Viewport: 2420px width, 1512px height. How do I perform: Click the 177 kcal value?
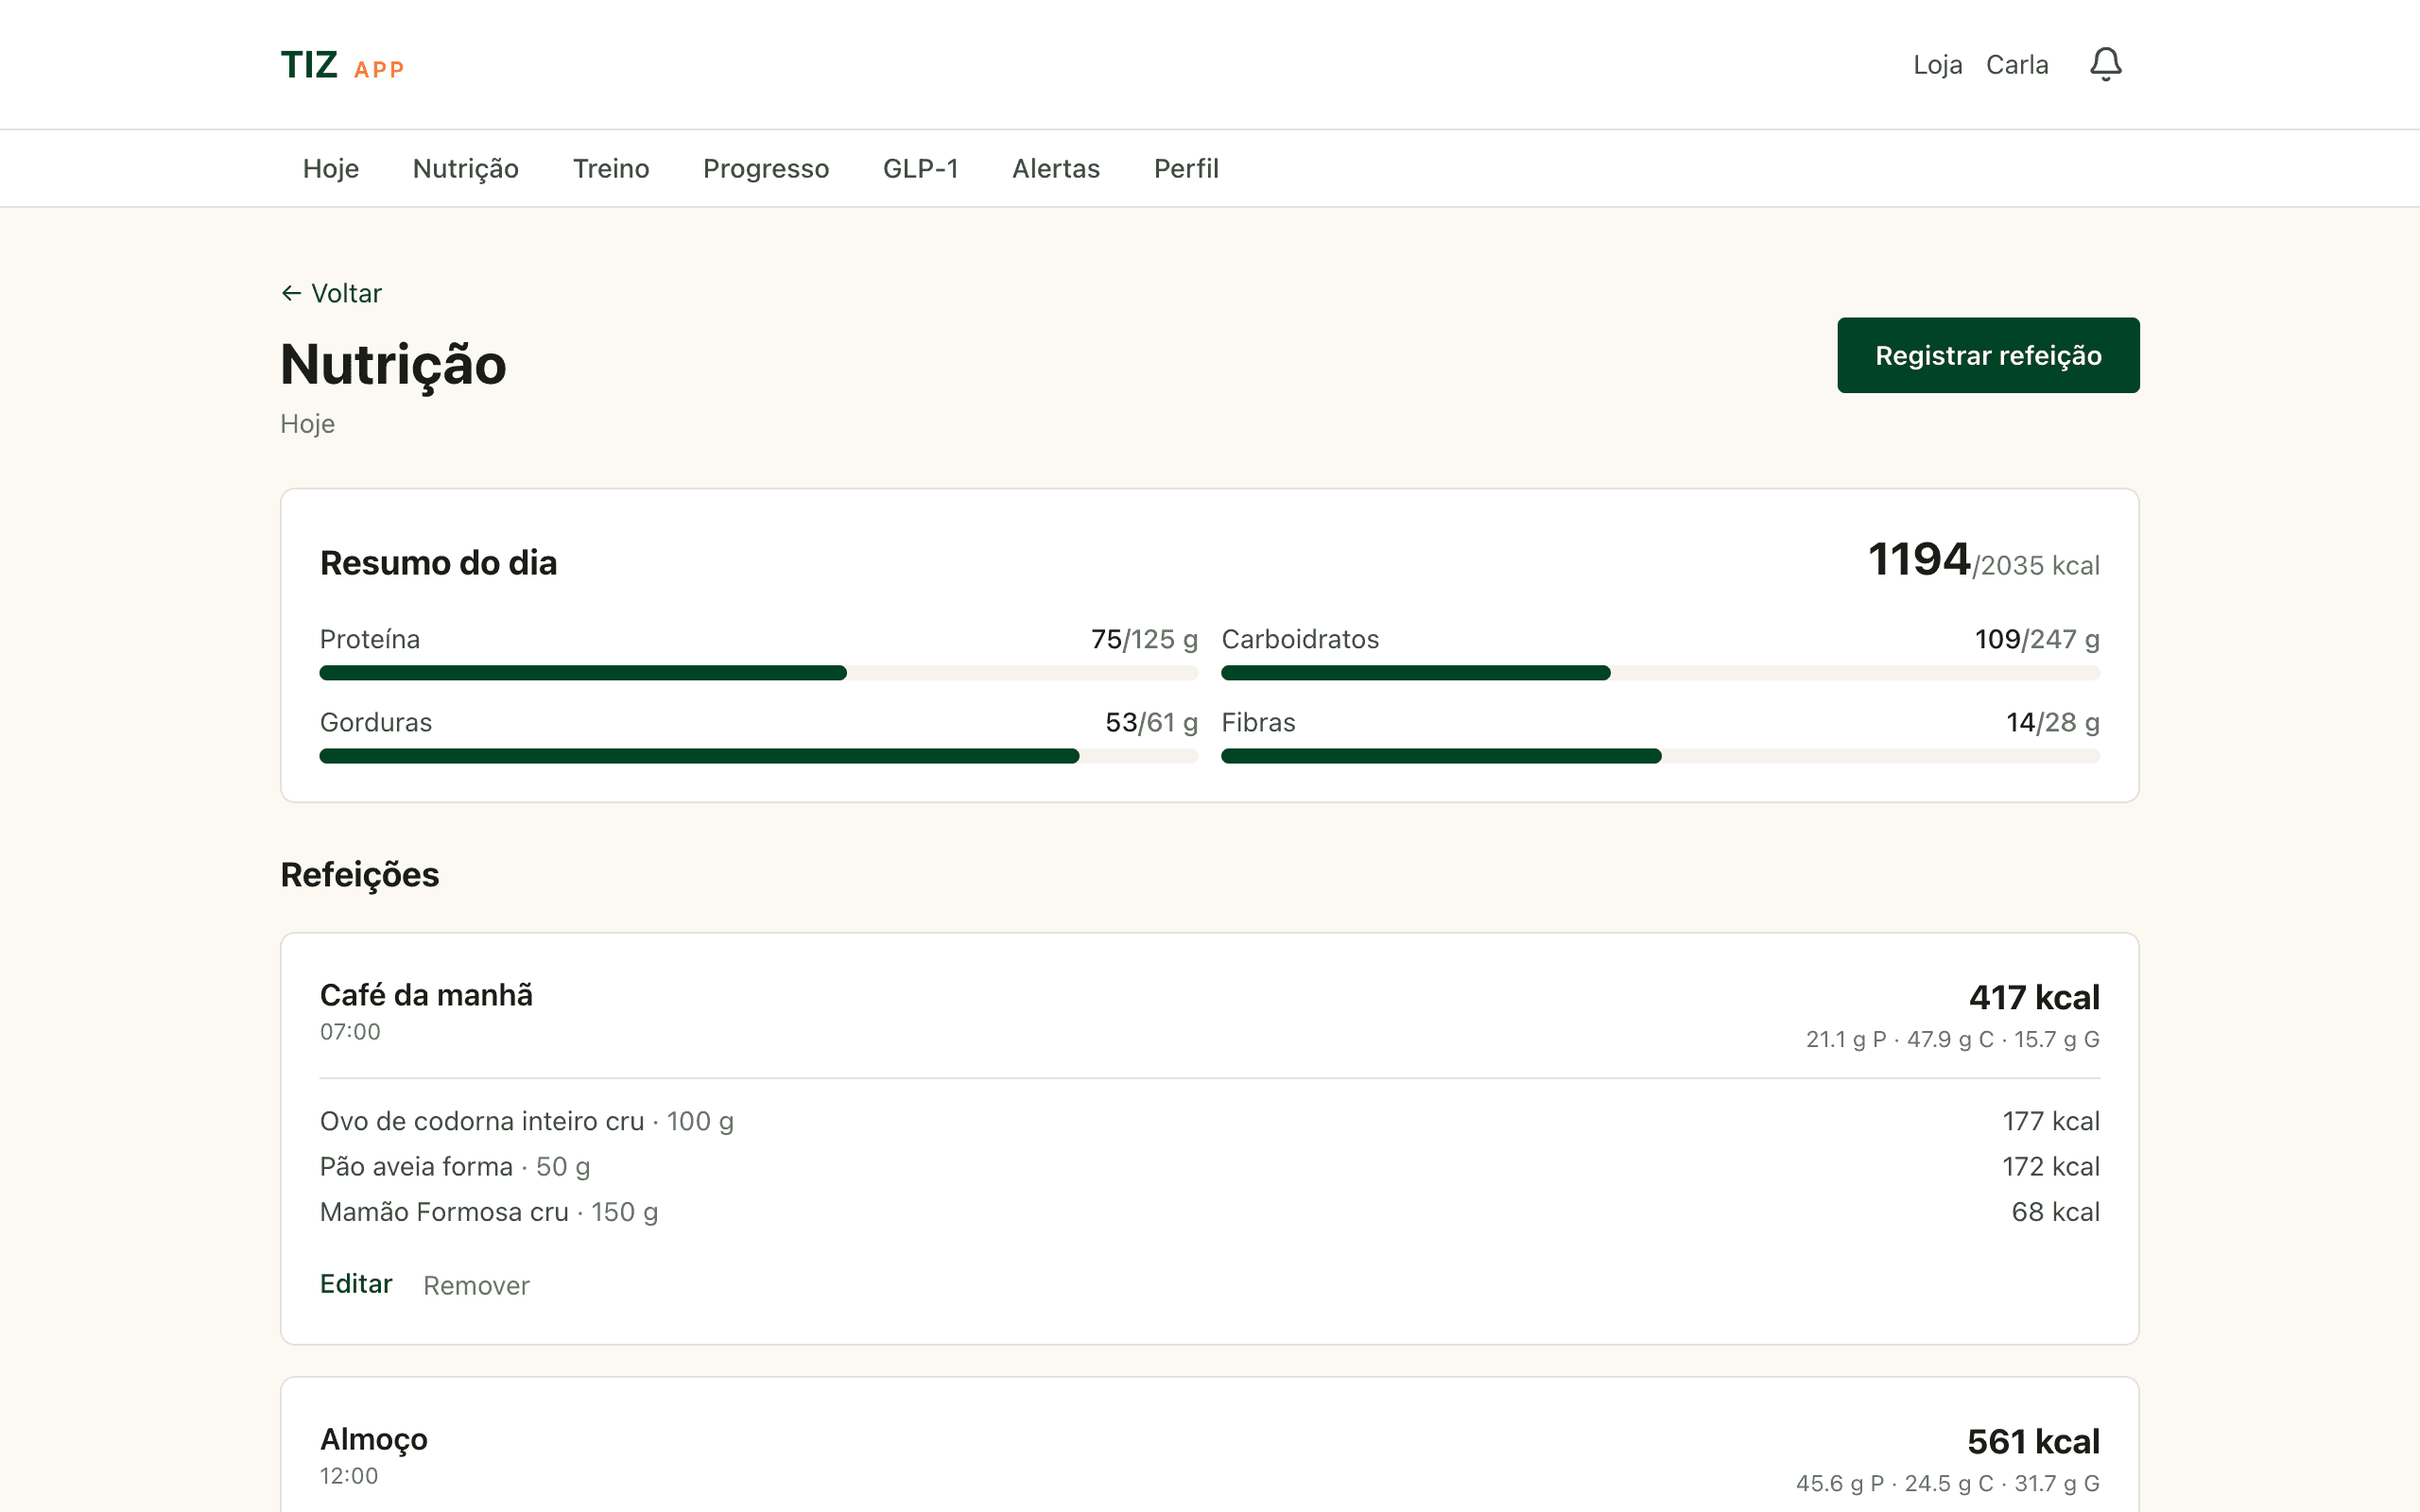point(2050,1121)
